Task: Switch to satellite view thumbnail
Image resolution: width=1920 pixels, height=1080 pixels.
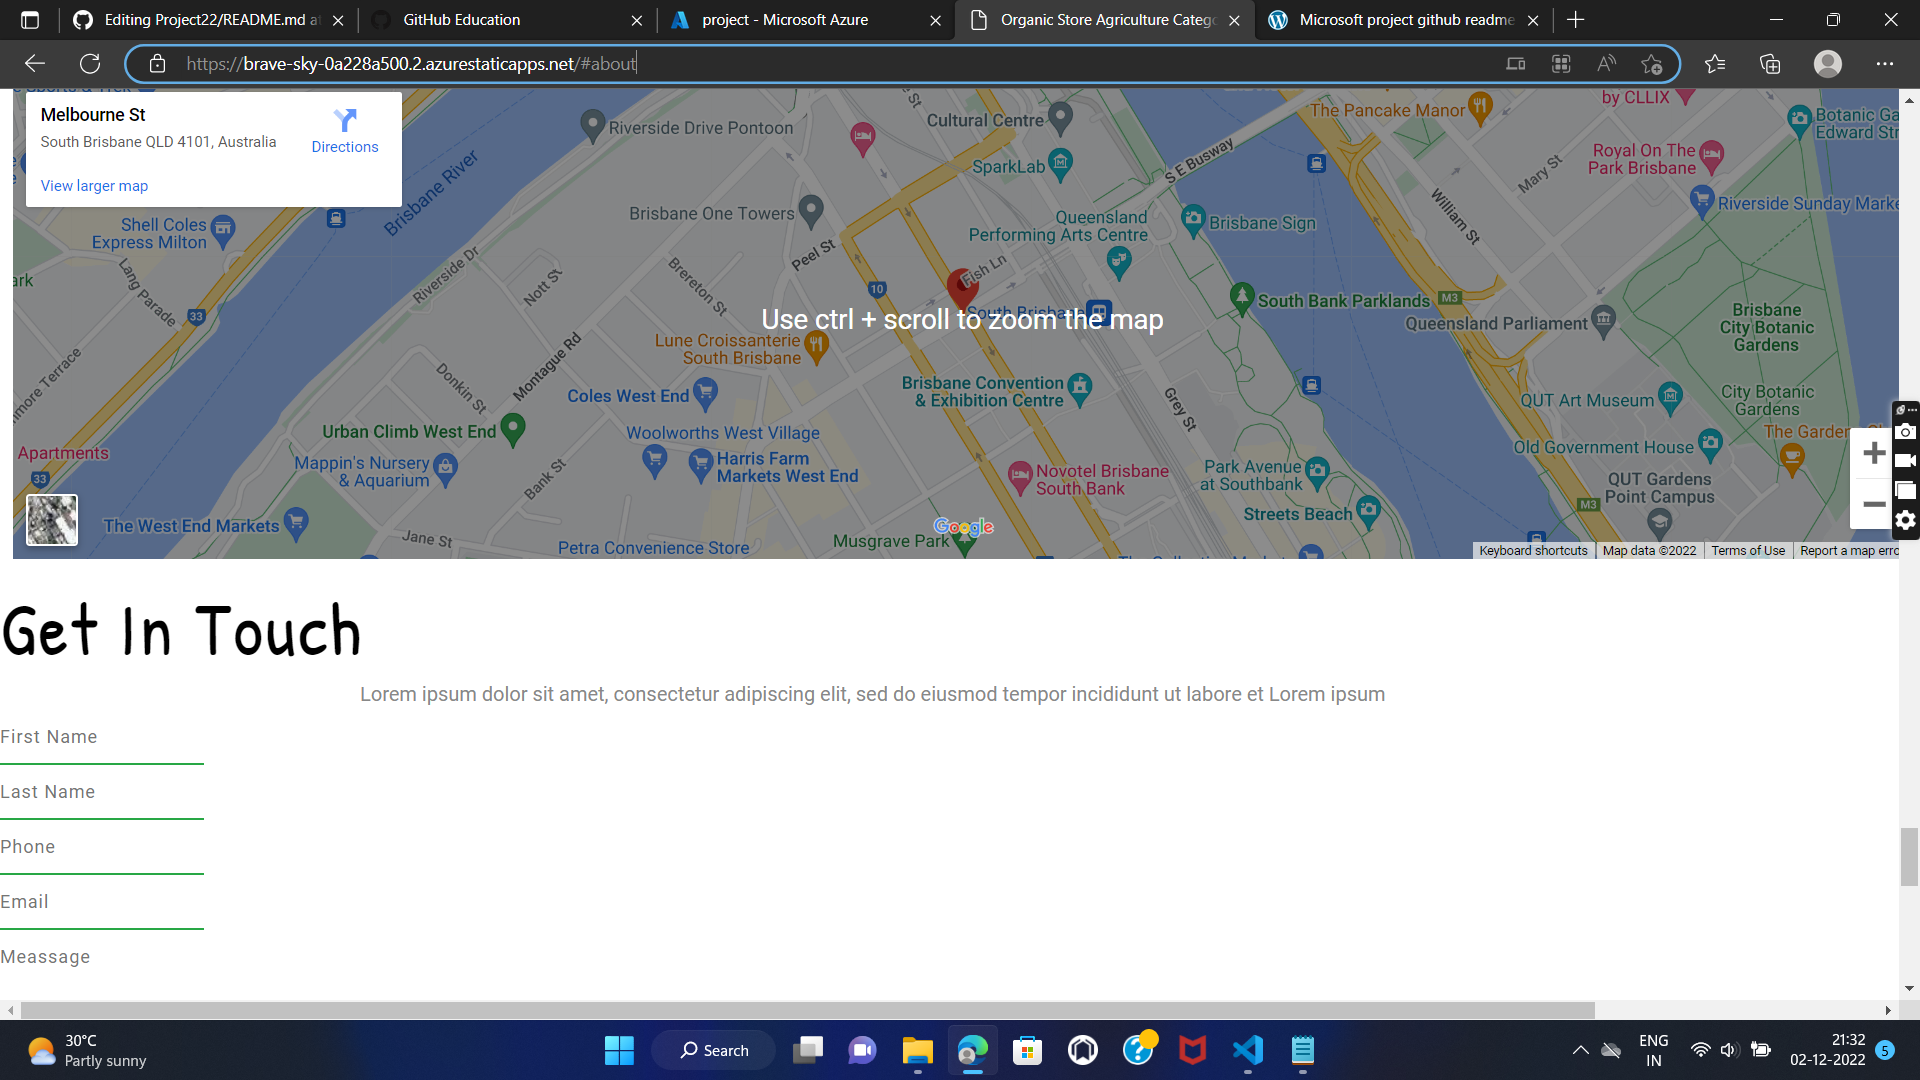Action: coord(52,520)
